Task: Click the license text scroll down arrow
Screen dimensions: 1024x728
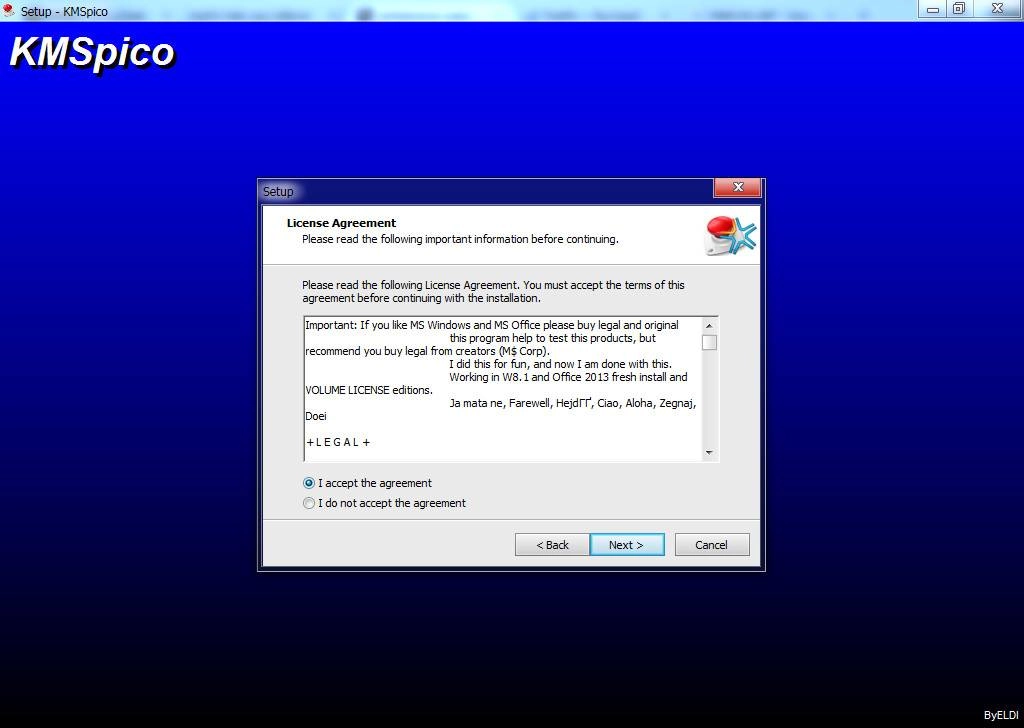Action: point(709,452)
